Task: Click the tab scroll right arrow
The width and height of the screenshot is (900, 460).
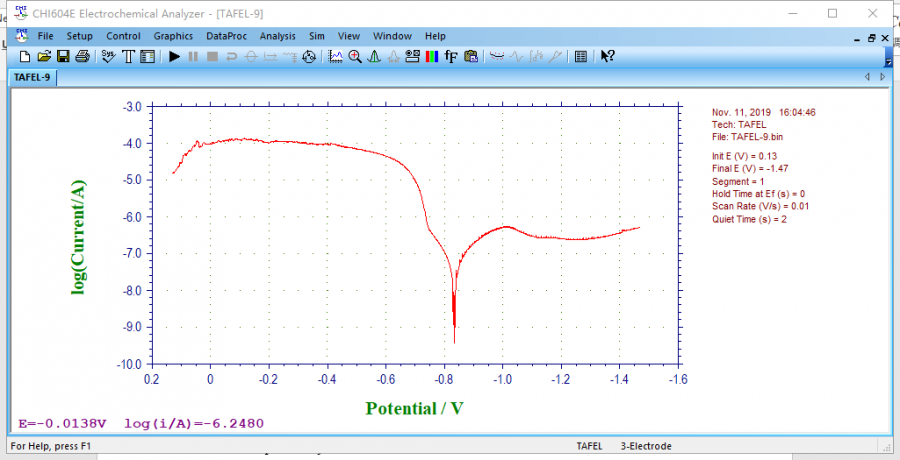Action: (x=884, y=77)
